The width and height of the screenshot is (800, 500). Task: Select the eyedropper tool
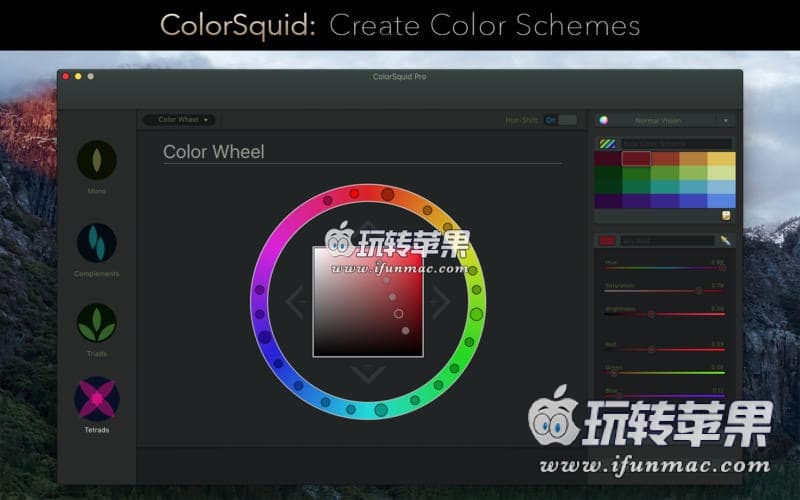point(725,240)
